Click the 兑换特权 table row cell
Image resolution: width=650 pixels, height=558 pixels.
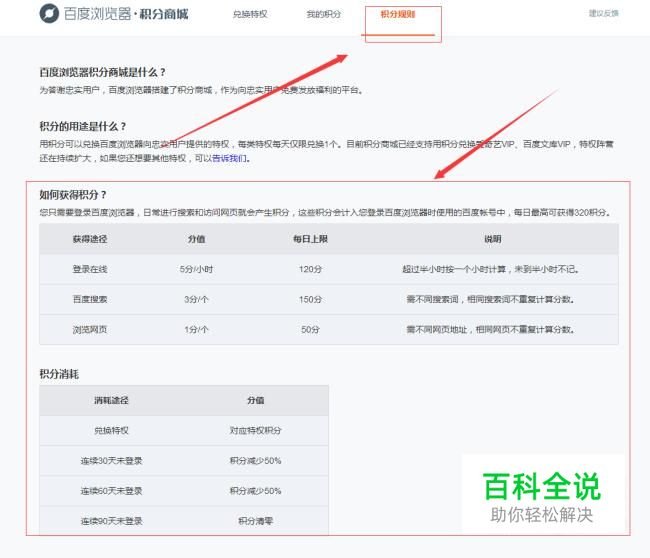tap(111, 431)
